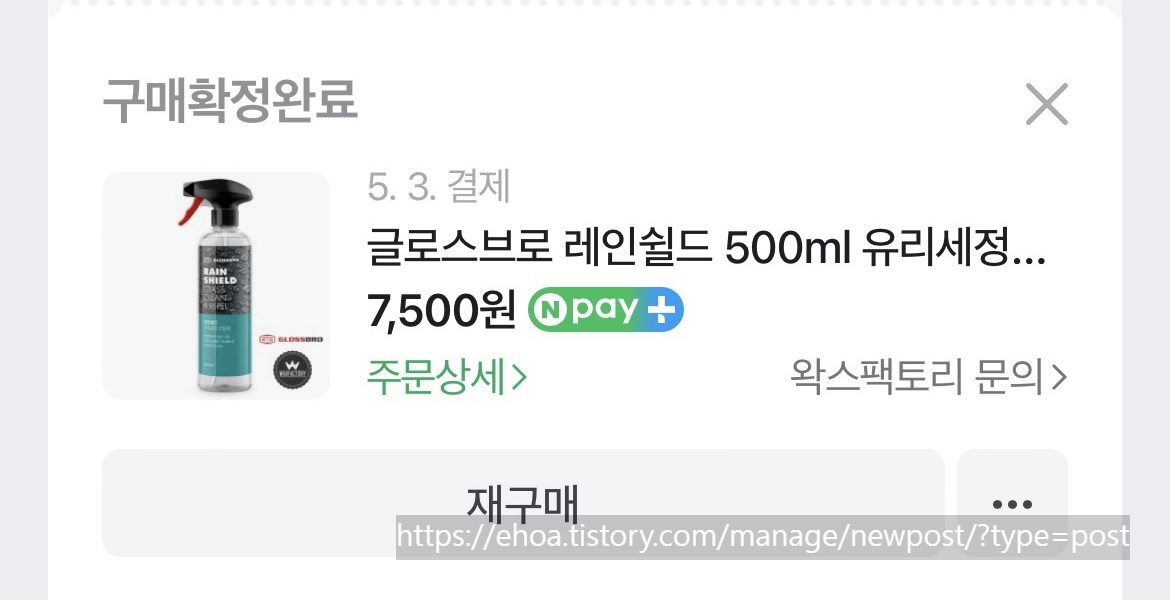Close the purchase confirmation card
Viewport: 1170px width, 600px height.
coord(1046,104)
